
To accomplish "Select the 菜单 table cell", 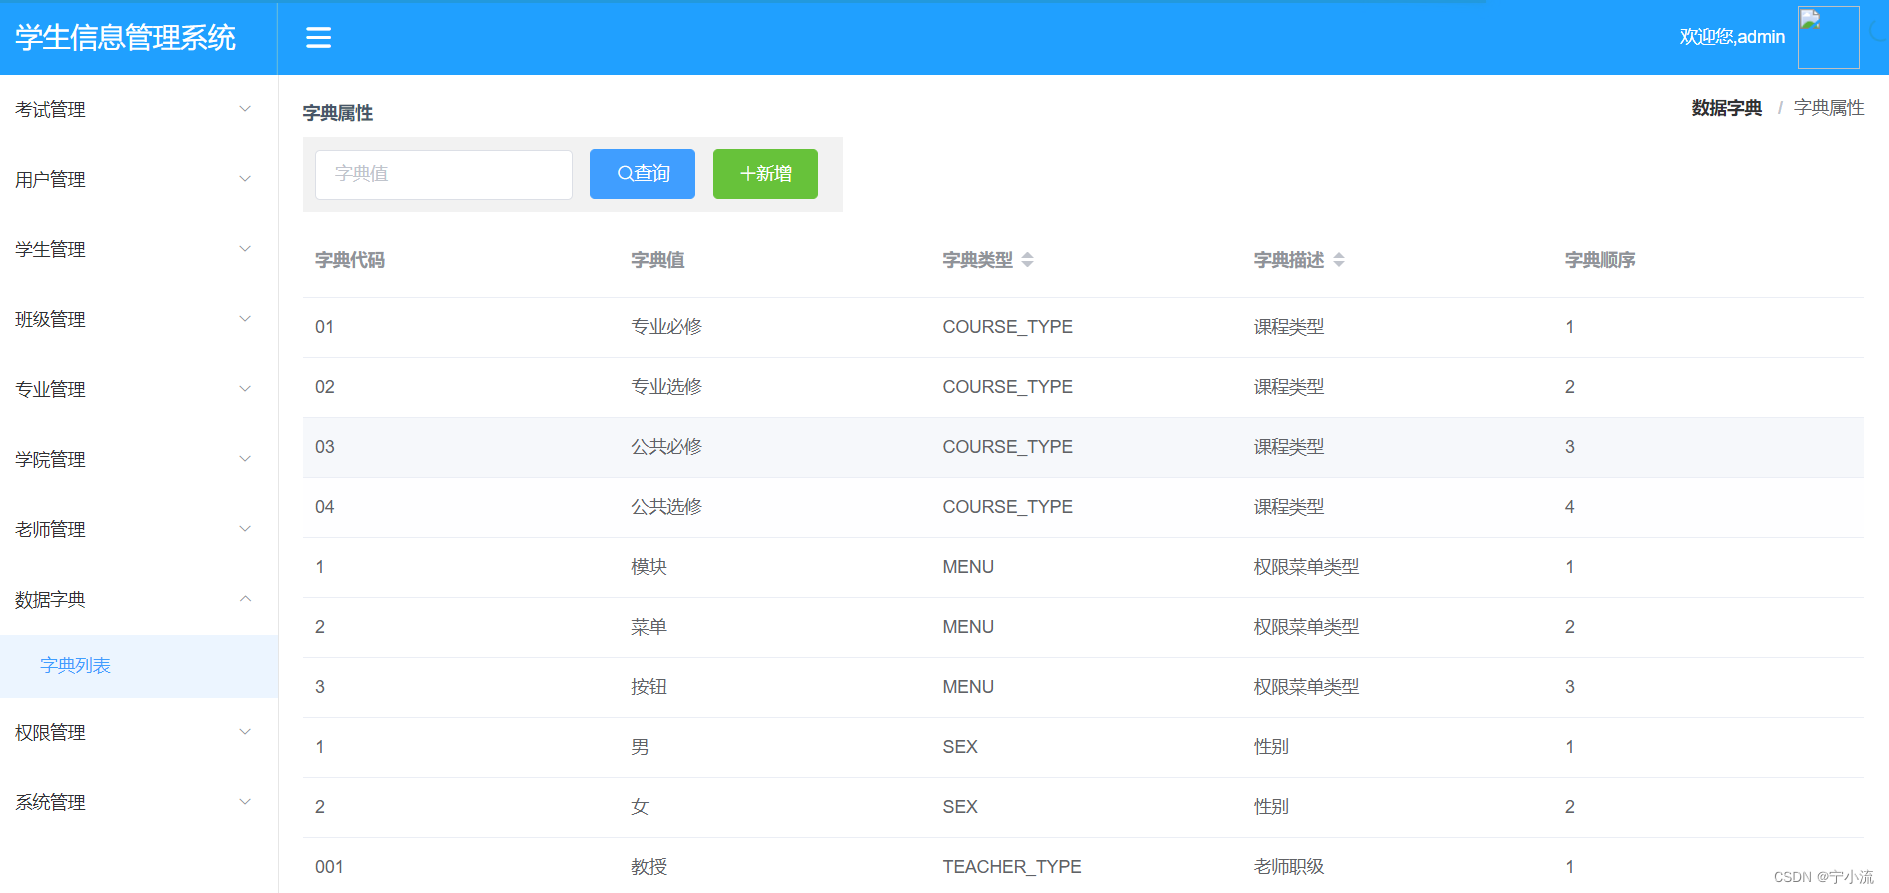I will coord(649,627).
